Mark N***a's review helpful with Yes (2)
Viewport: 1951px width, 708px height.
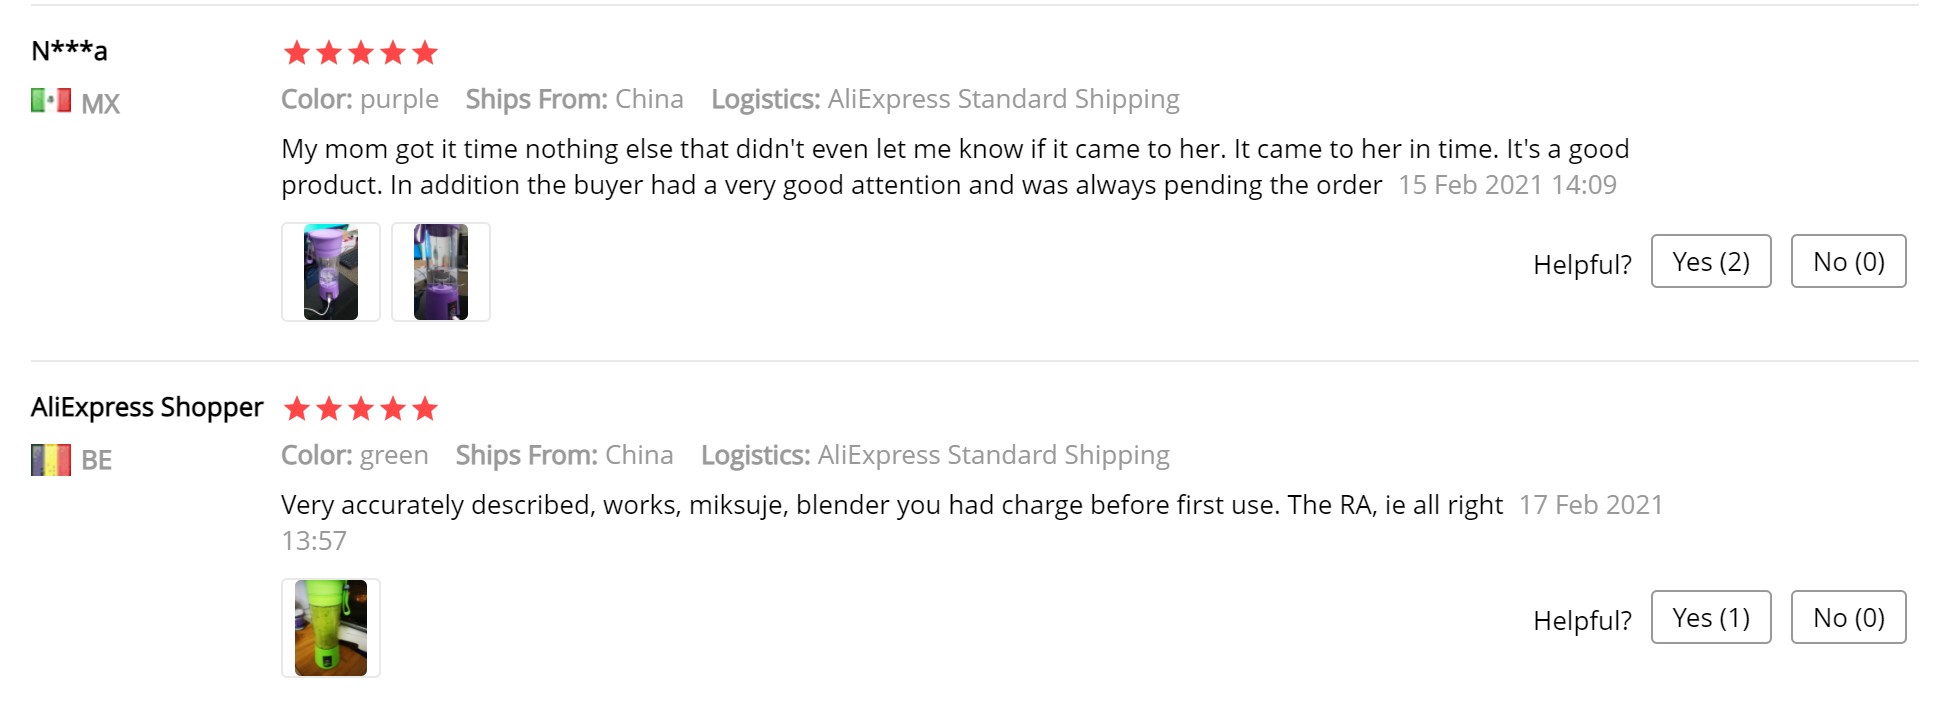pos(1710,262)
